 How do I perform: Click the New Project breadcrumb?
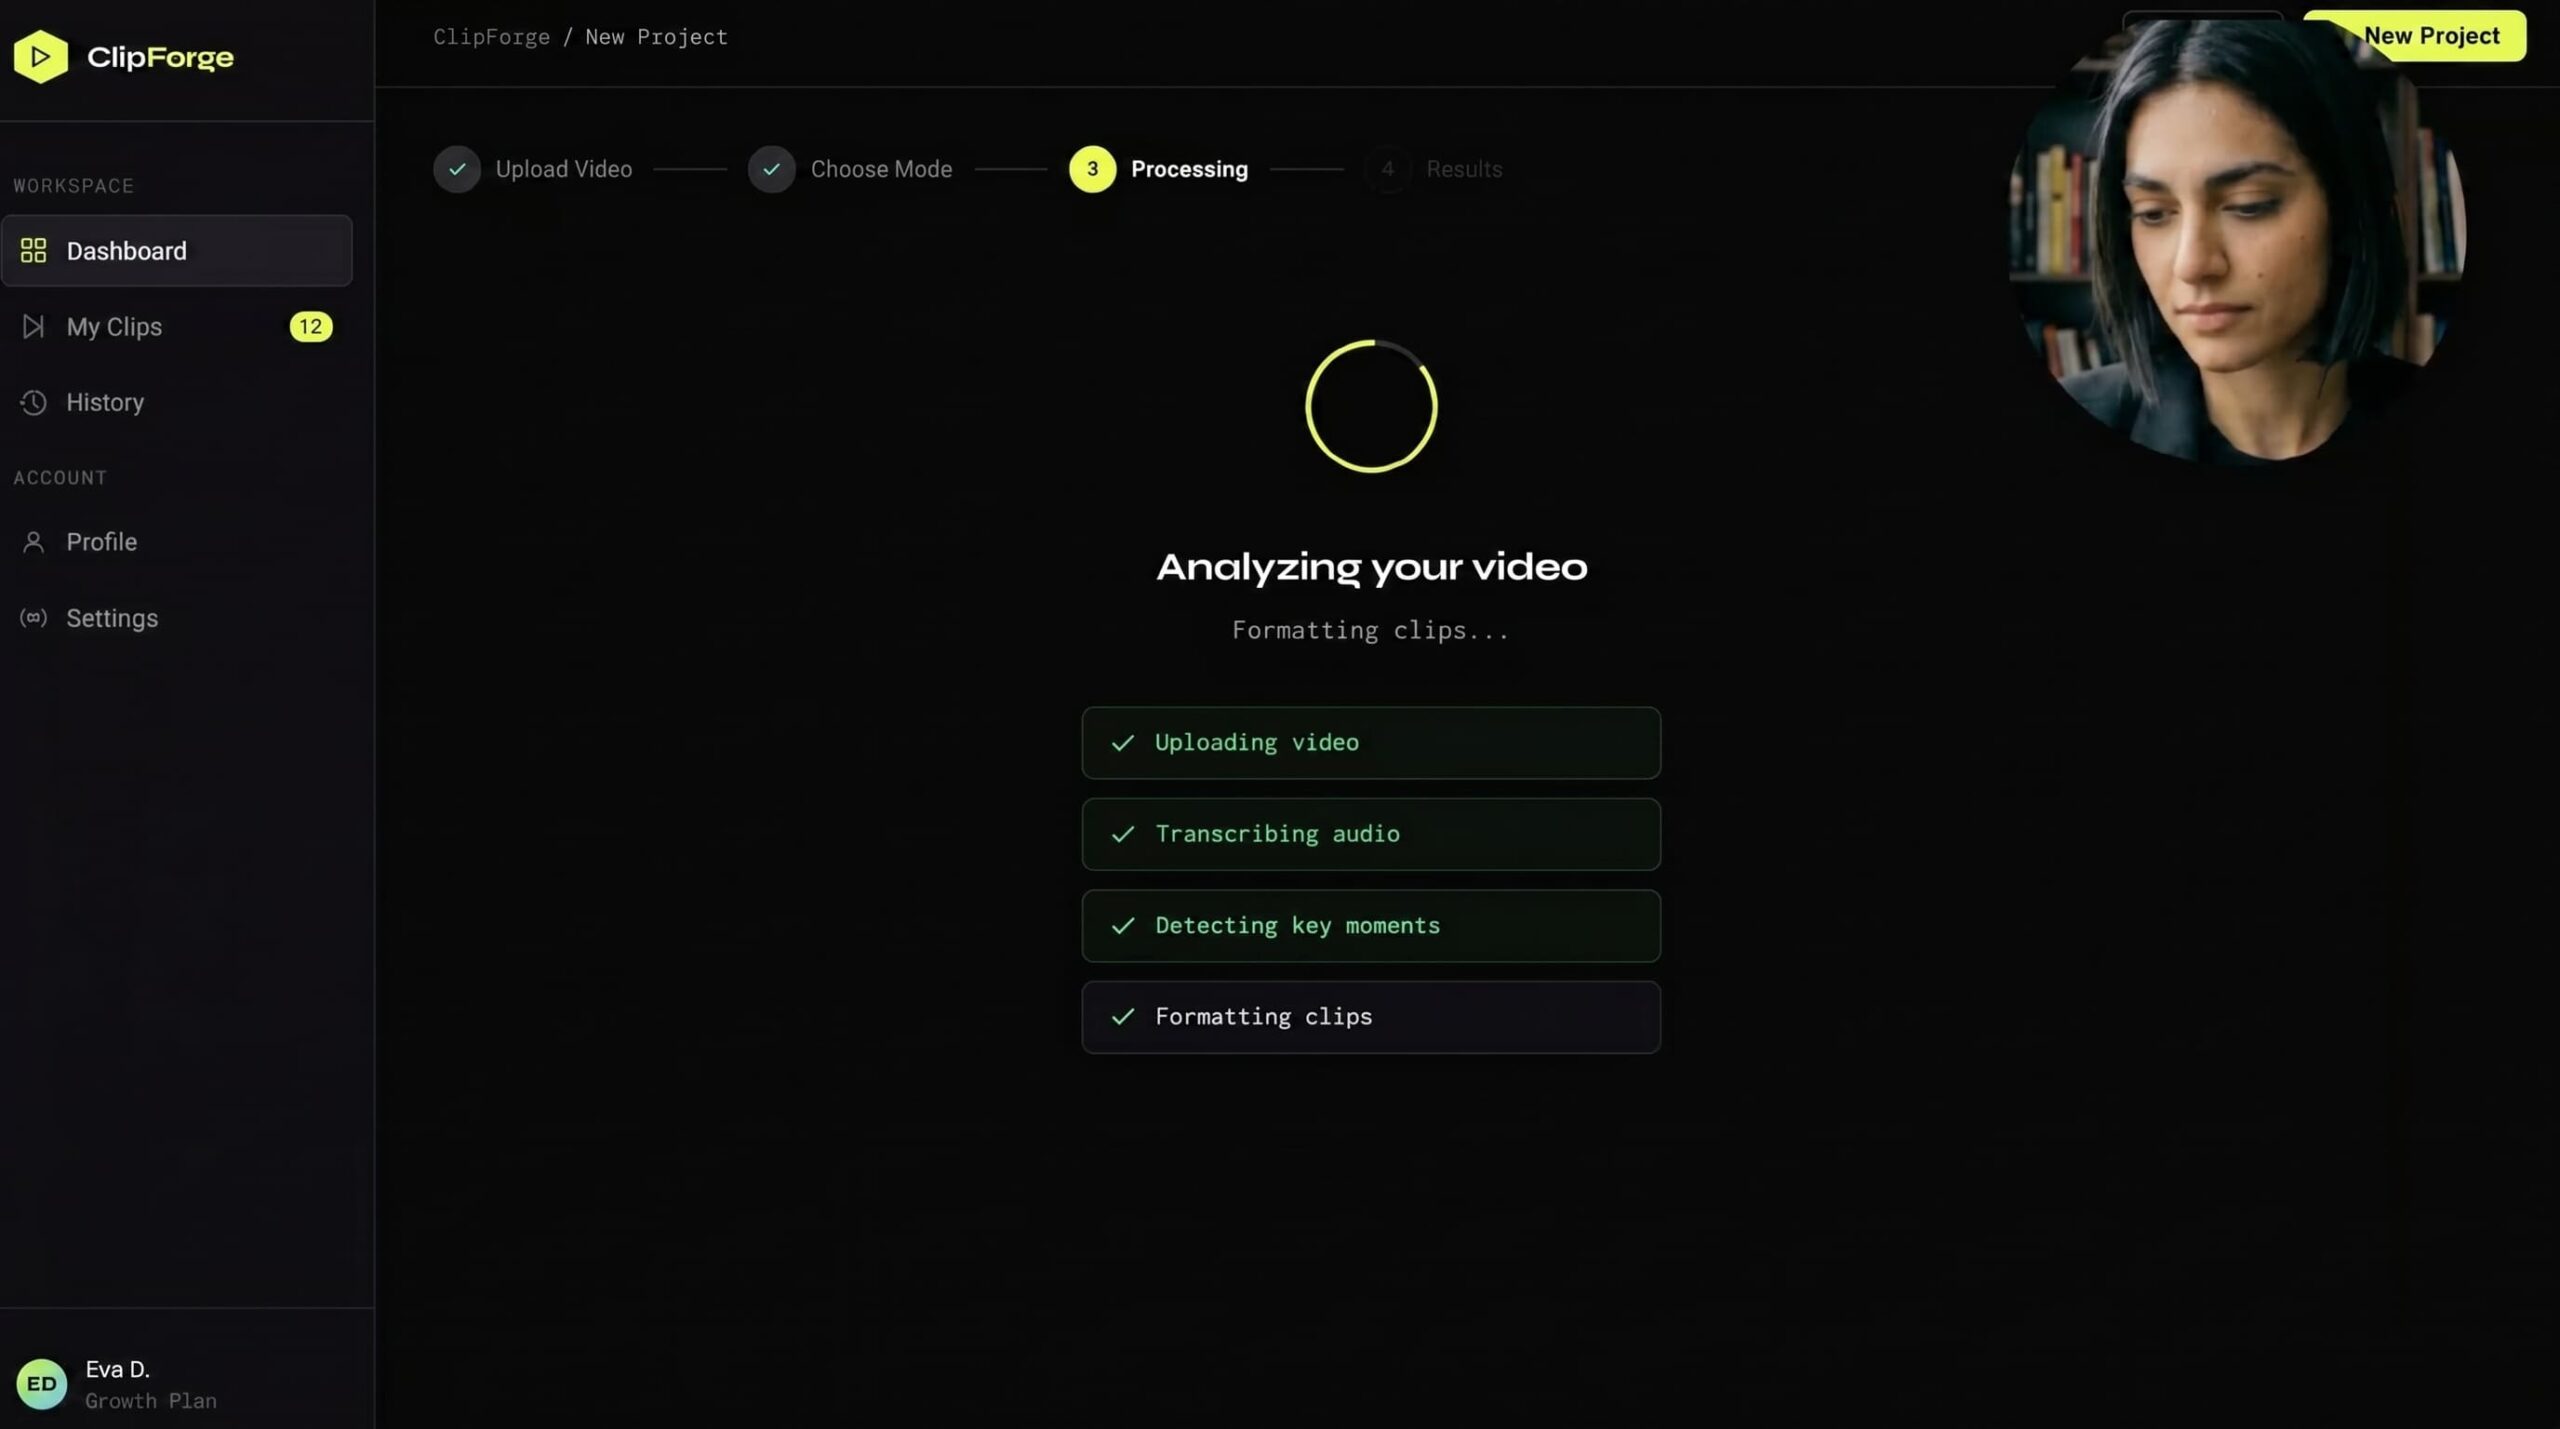[656, 37]
